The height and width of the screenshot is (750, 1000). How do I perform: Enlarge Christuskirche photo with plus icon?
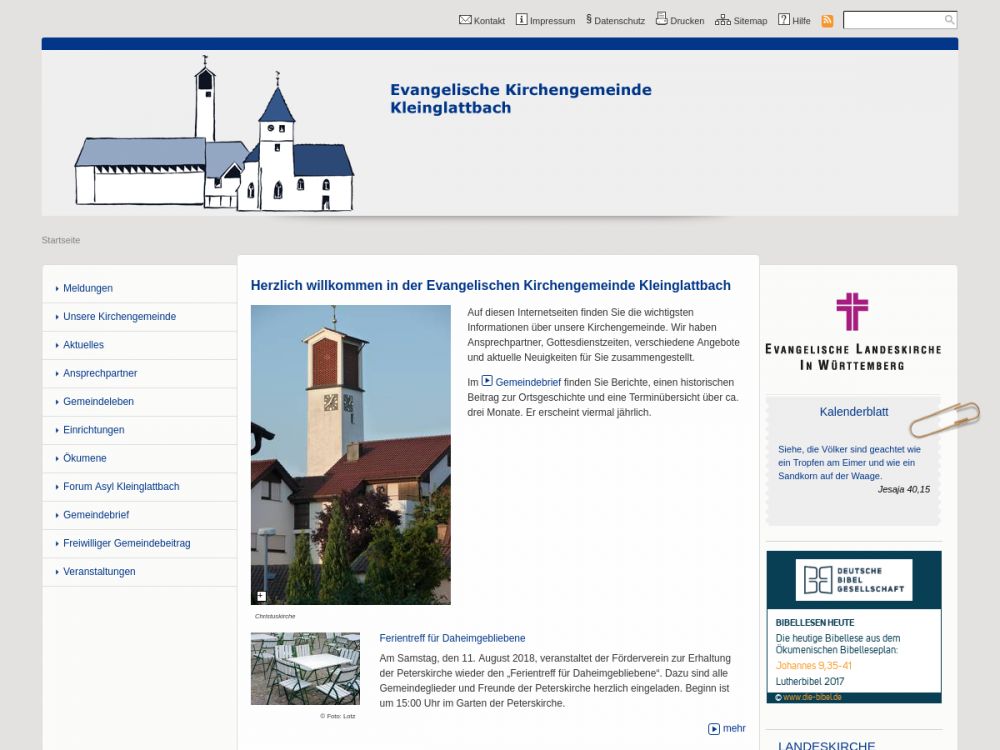pos(261,596)
